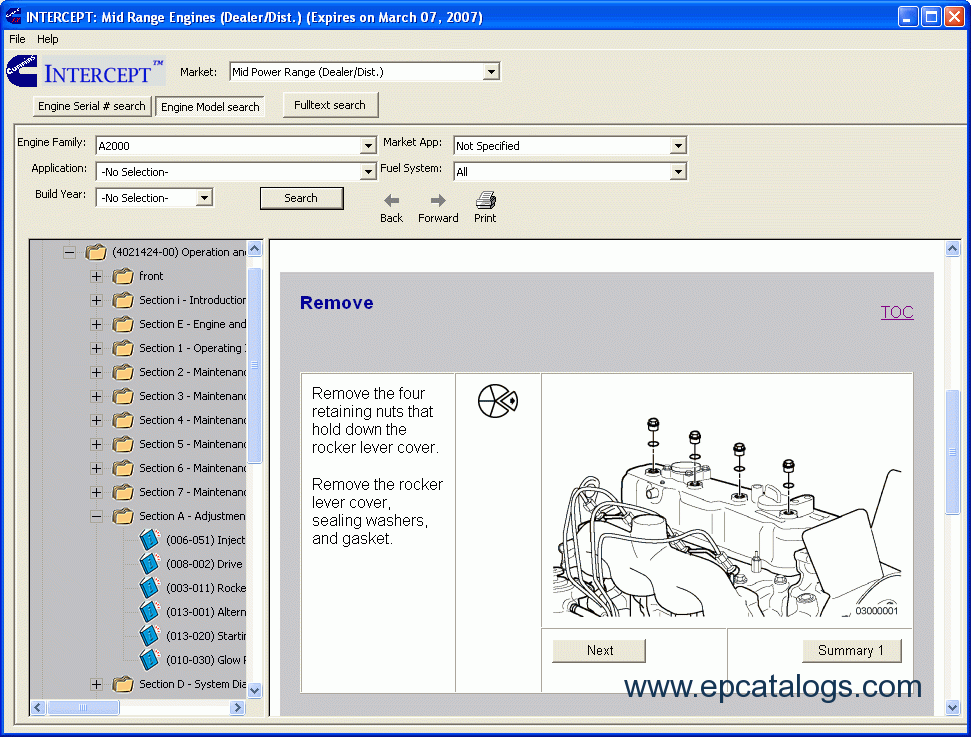971x737 pixels.
Task: Expand the Section 7 Maintenance node
Action: point(96,492)
